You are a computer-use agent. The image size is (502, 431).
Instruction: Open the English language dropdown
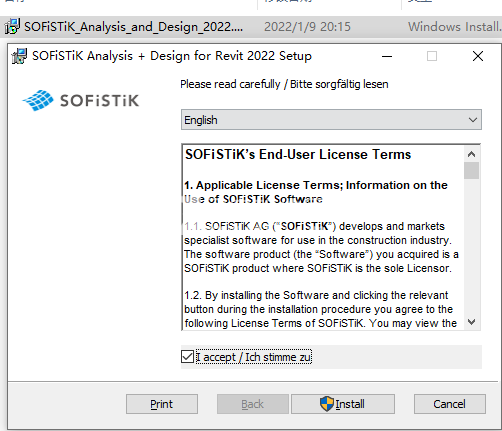[331, 120]
